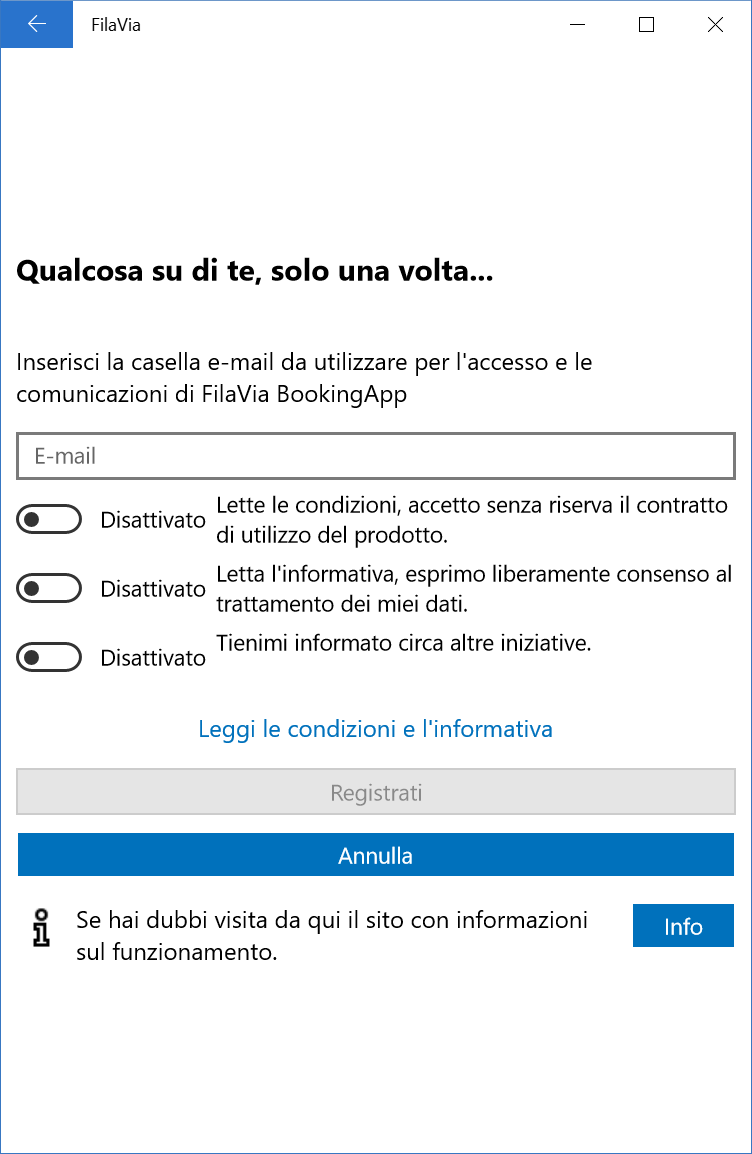
Task: Focus the E-mail input field
Action: 376,456
